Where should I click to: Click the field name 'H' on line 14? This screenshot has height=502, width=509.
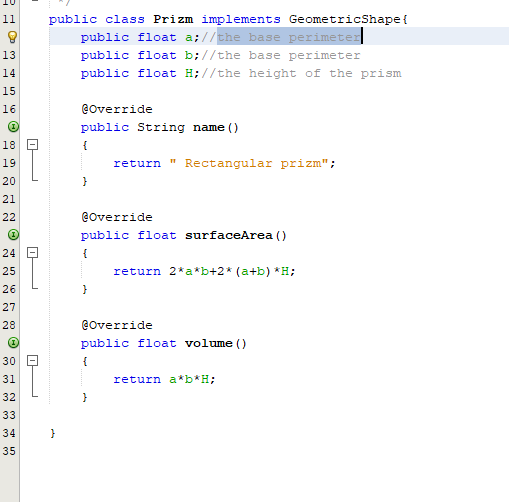tap(189, 73)
